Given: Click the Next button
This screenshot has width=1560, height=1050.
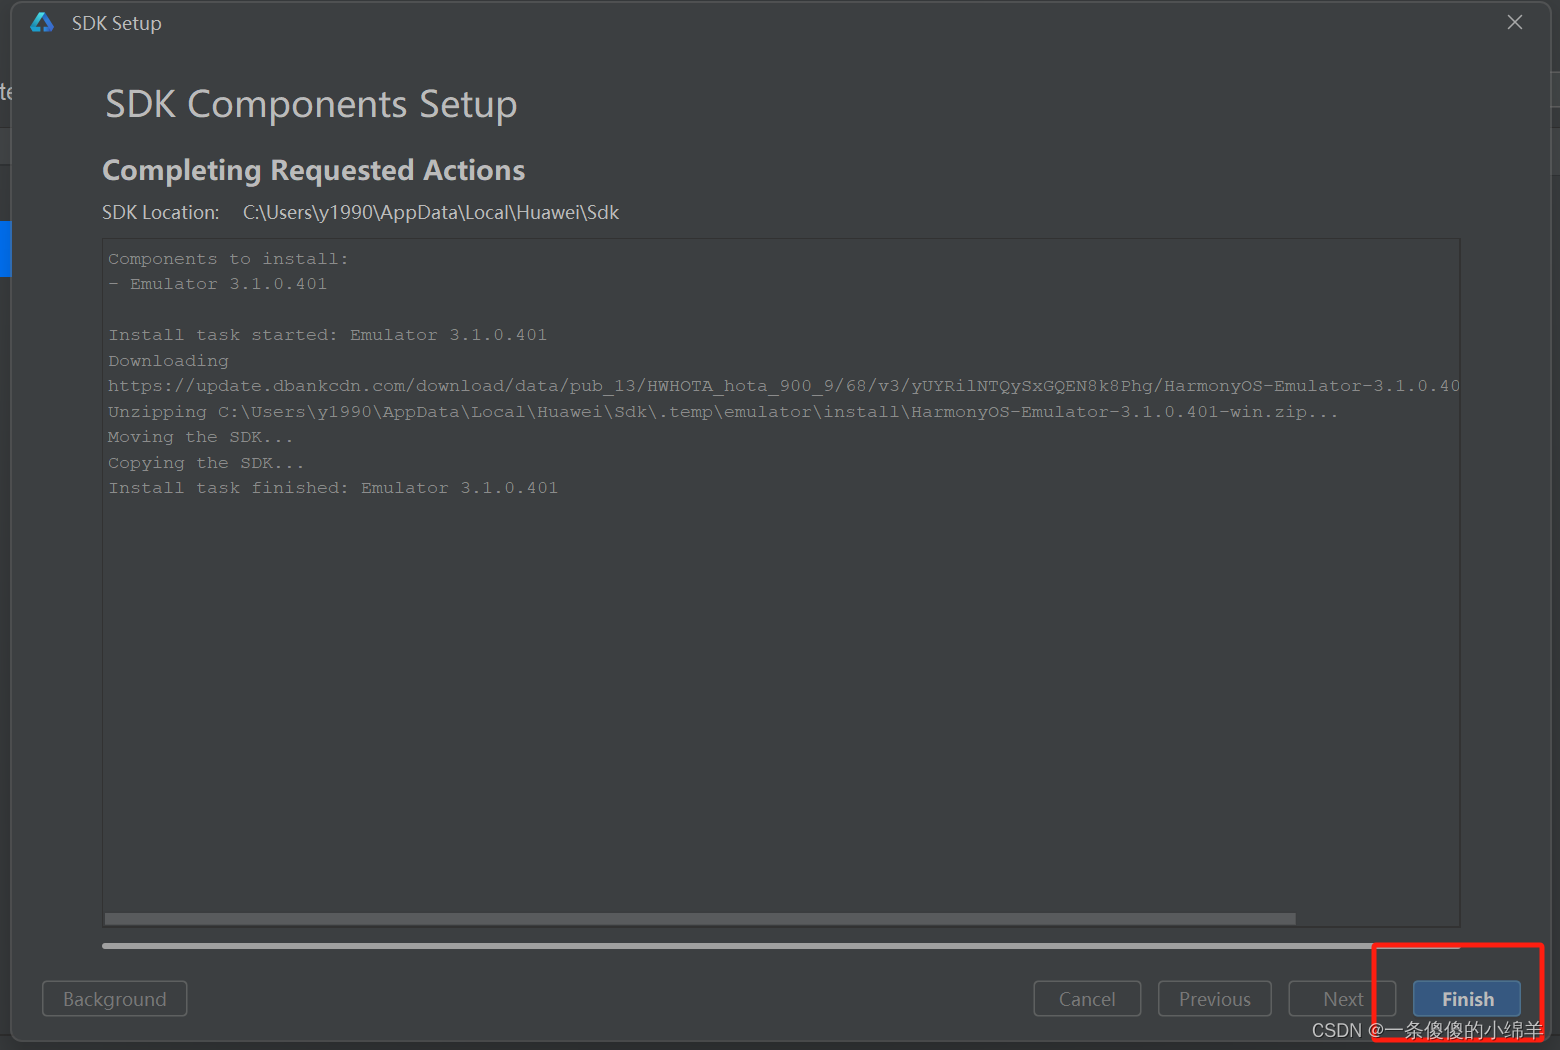Looking at the screenshot, I should [1342, 999].
